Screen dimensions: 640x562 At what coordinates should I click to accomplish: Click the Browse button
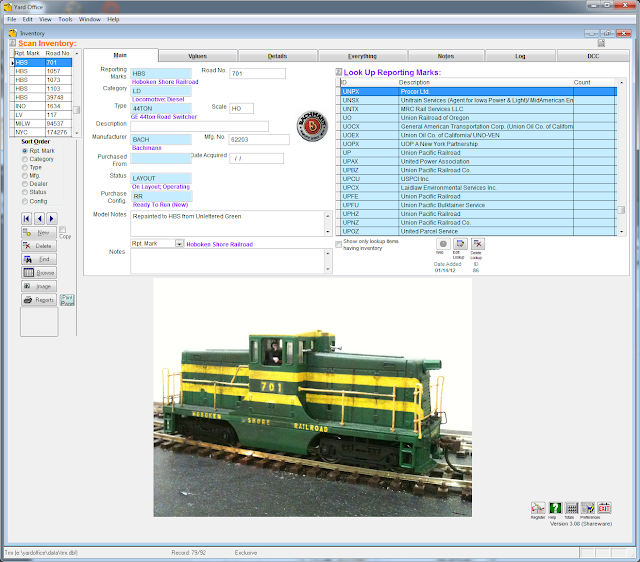click(39, 273)
